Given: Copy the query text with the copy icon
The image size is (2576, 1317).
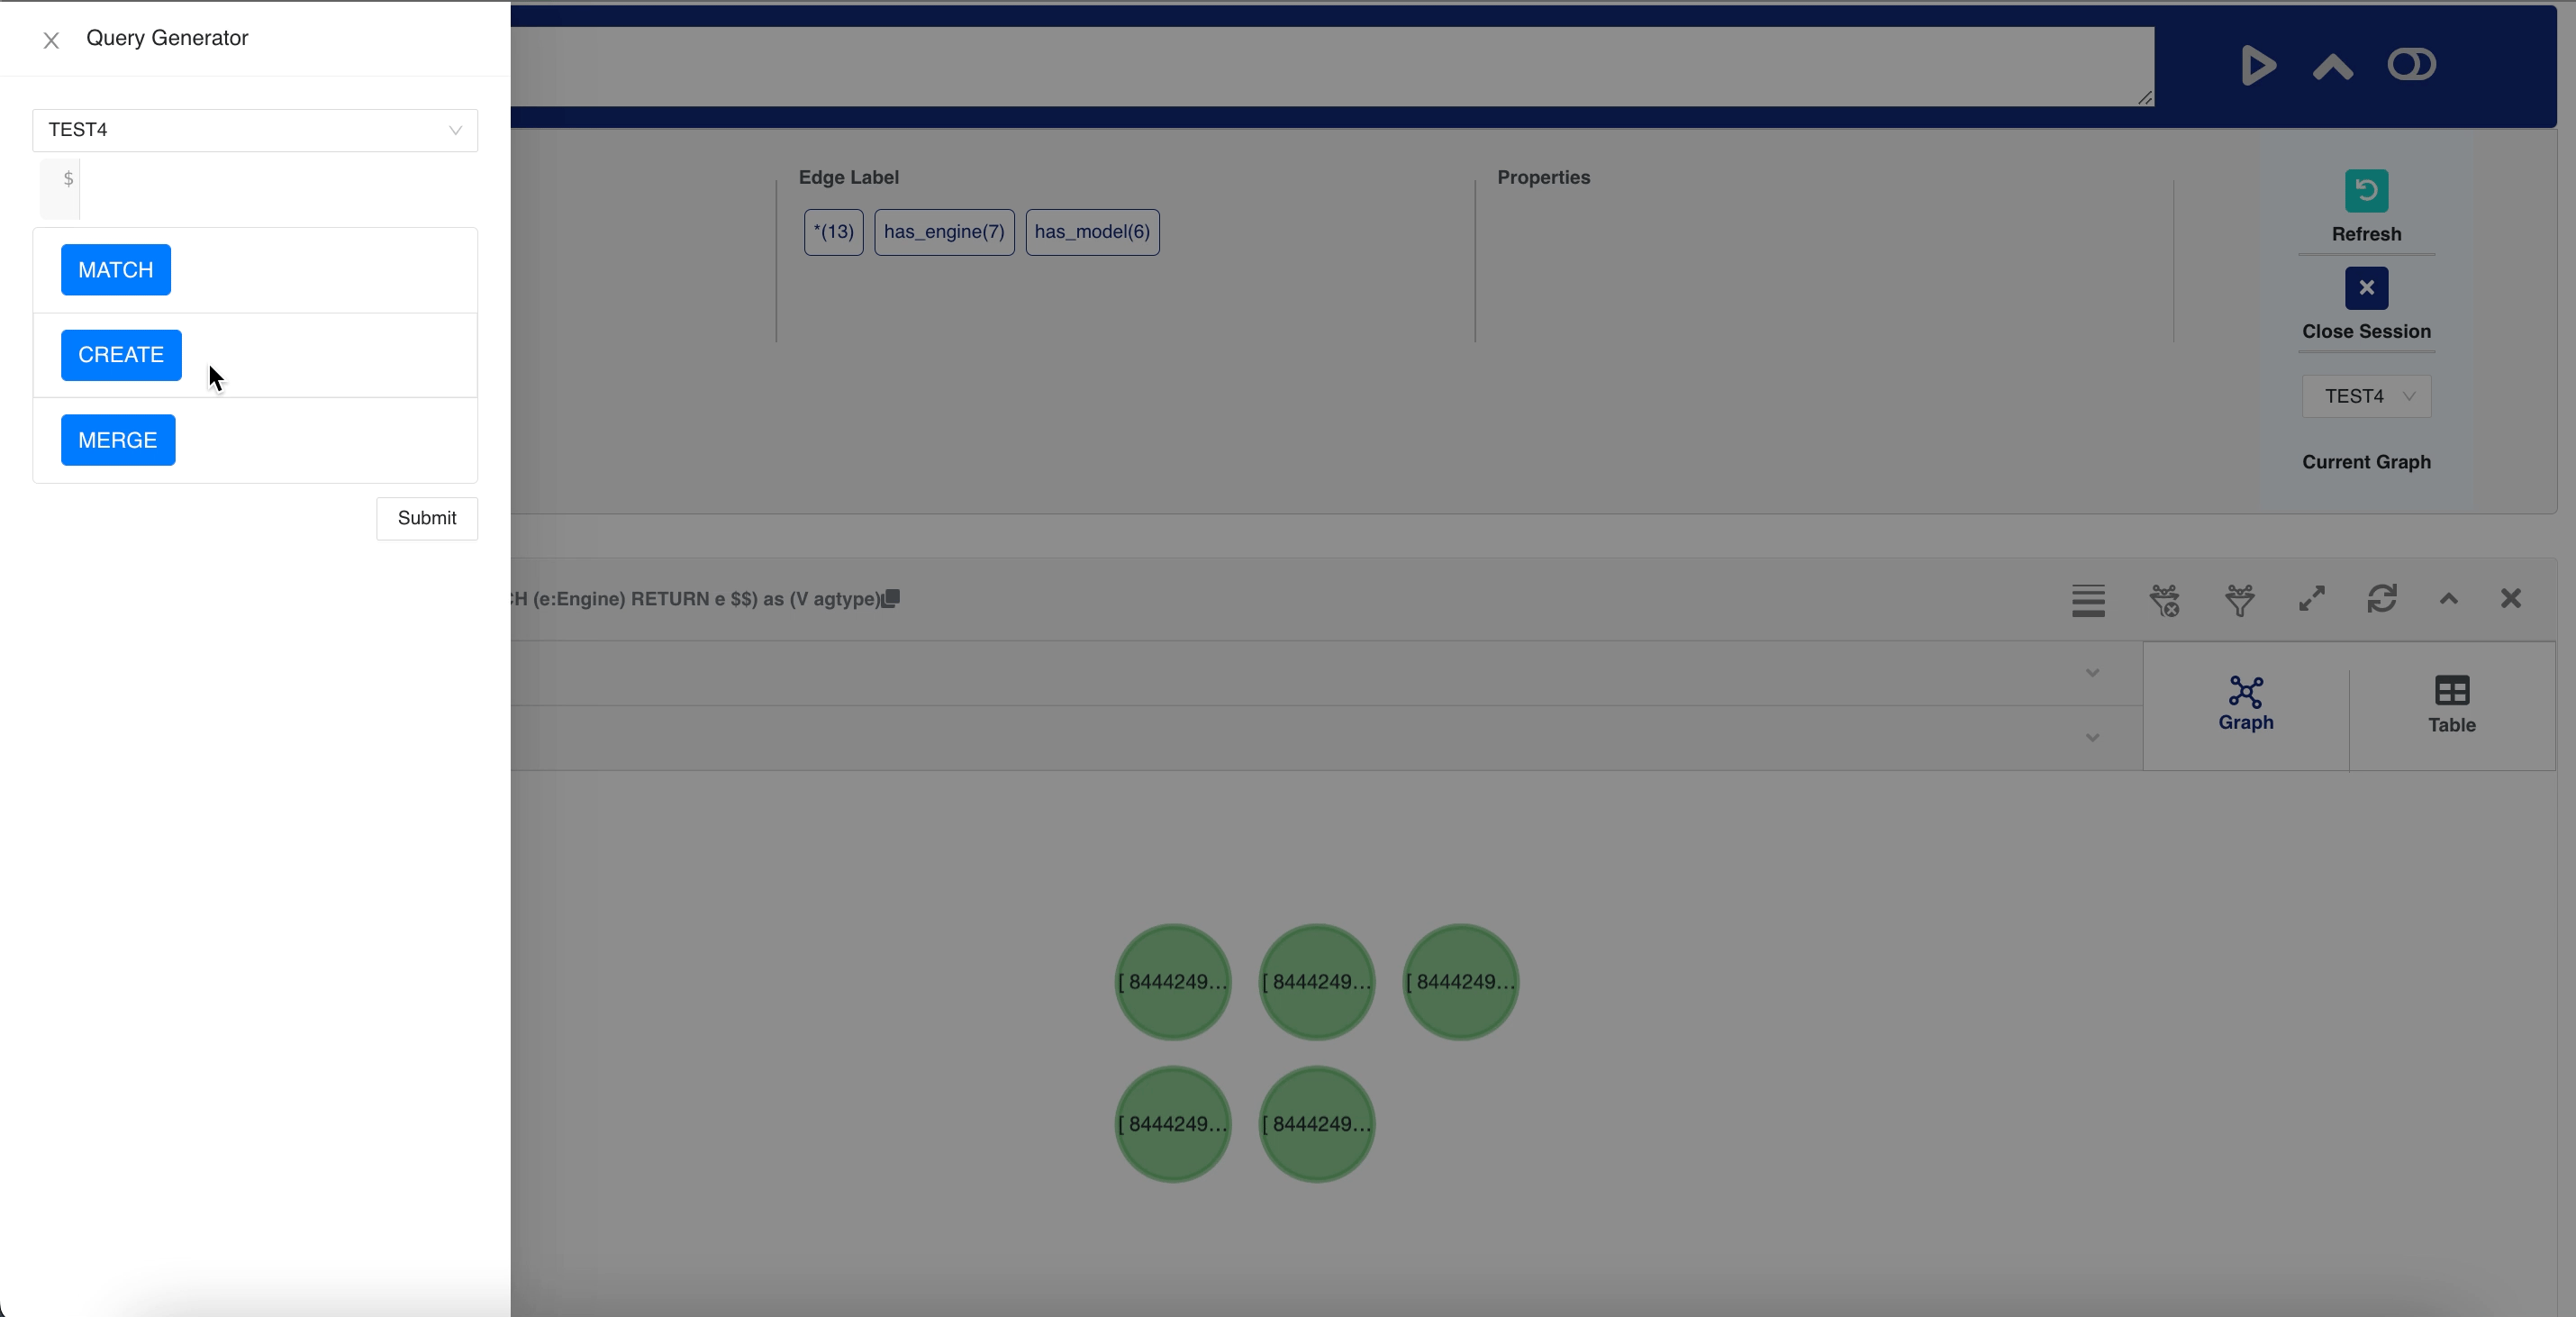Looking at the screenshot, I should 891,598.
